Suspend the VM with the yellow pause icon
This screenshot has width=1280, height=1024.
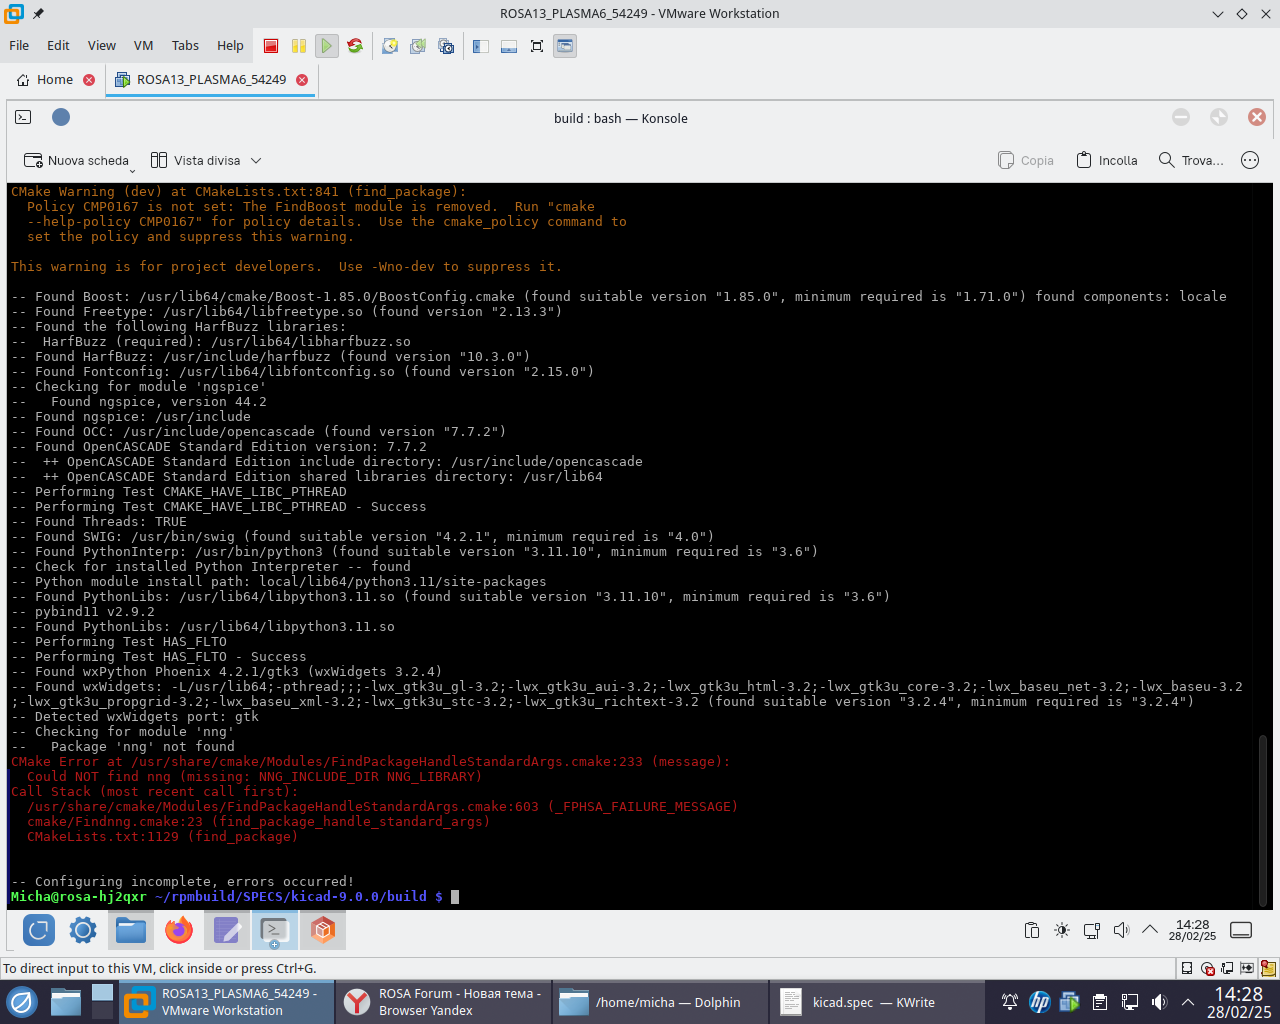[x=299, y=46]
